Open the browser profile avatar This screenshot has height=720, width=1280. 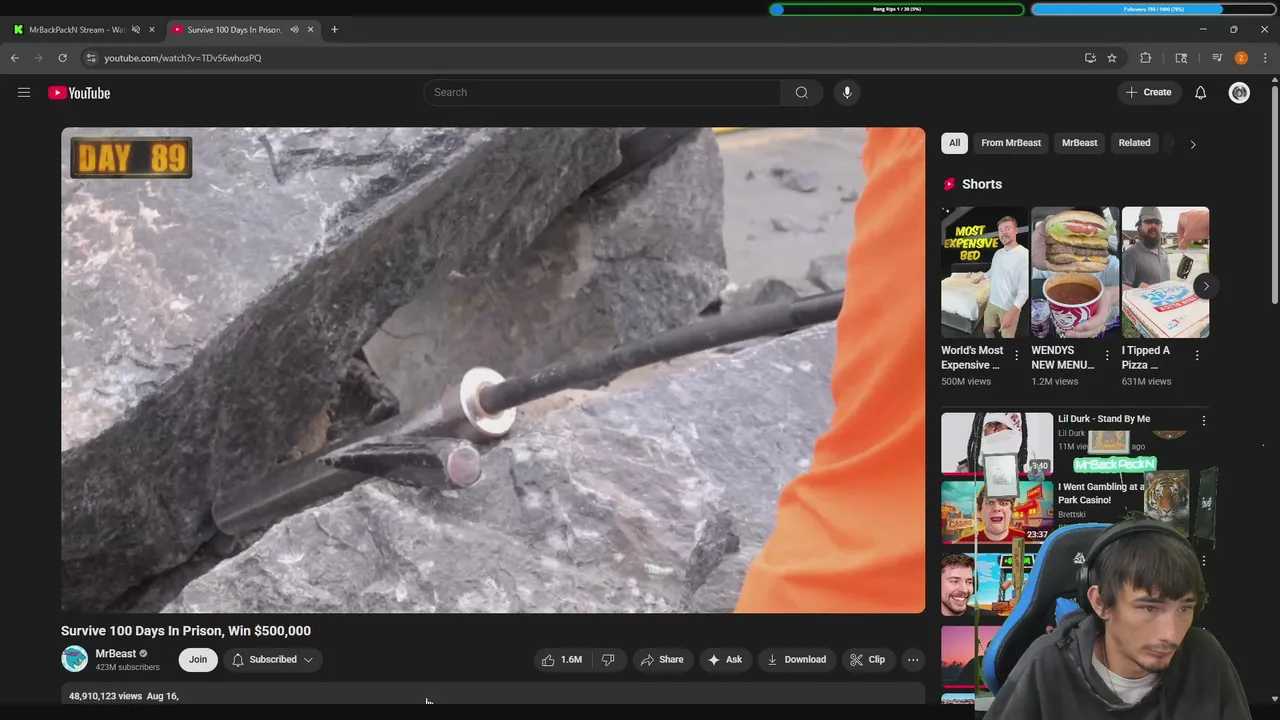[x=1241, y=58]
